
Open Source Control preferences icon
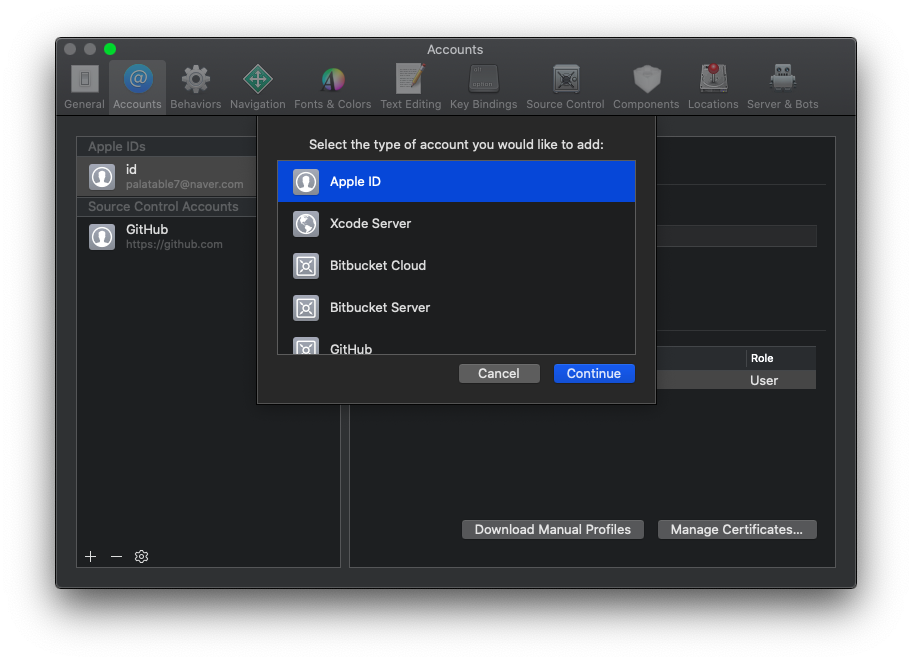[x=565, y=79]
